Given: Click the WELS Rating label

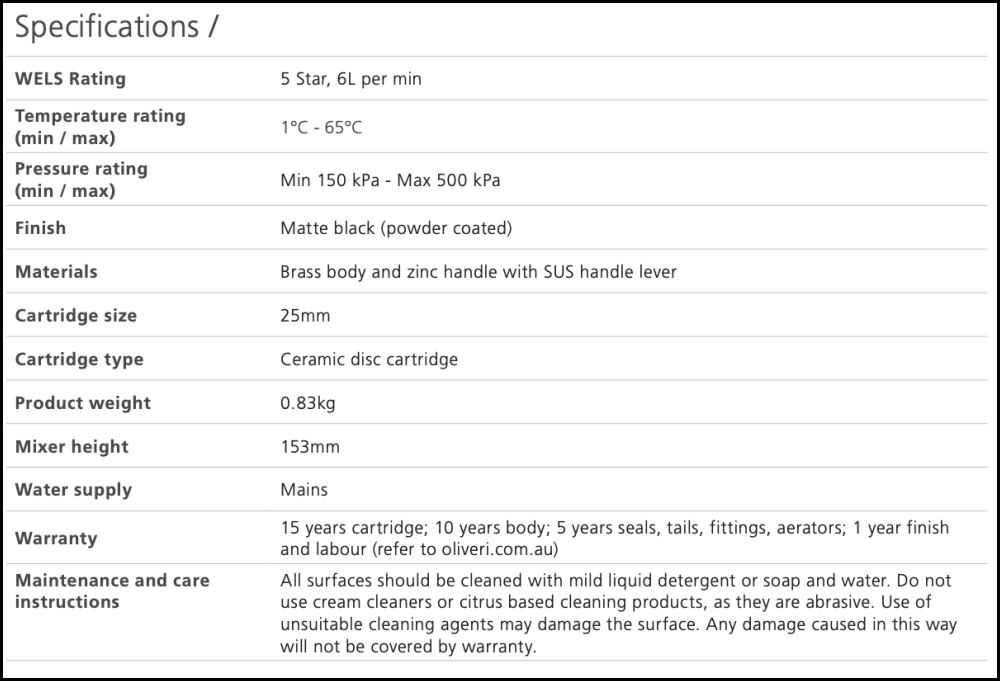Looking at the screenshot, I should coord(70,79).
